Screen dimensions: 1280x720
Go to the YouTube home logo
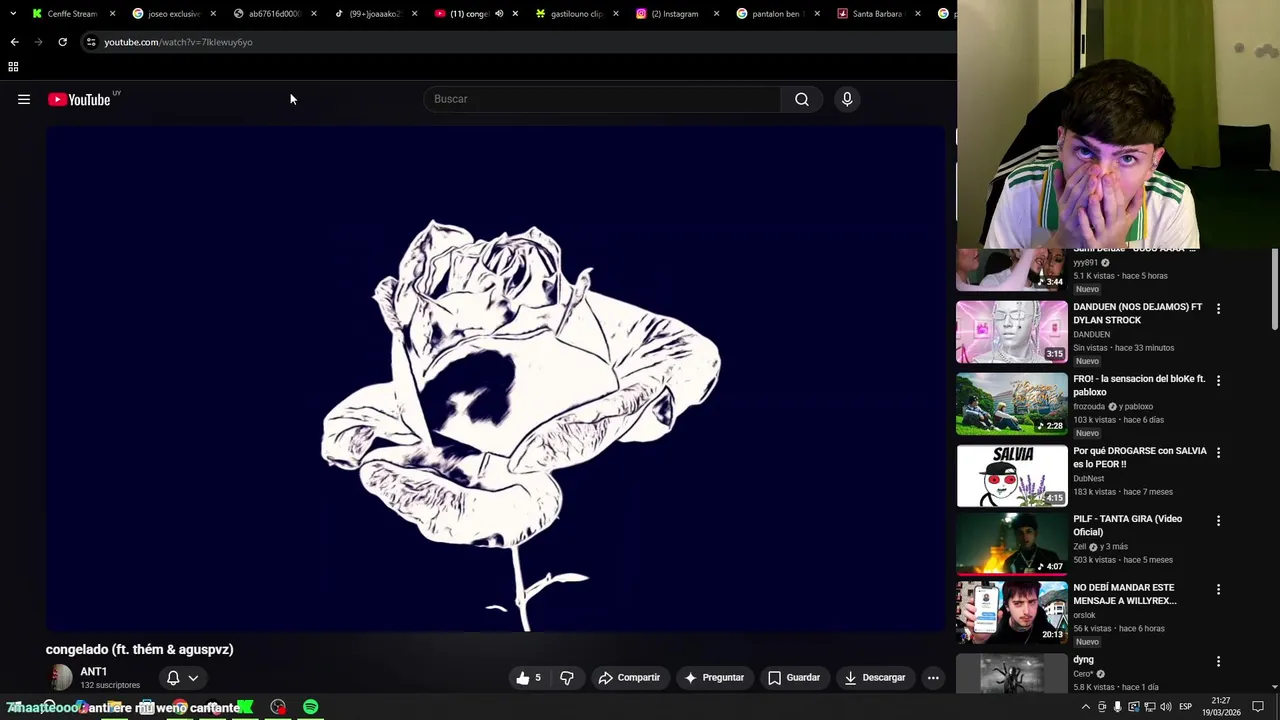(79, 99)
